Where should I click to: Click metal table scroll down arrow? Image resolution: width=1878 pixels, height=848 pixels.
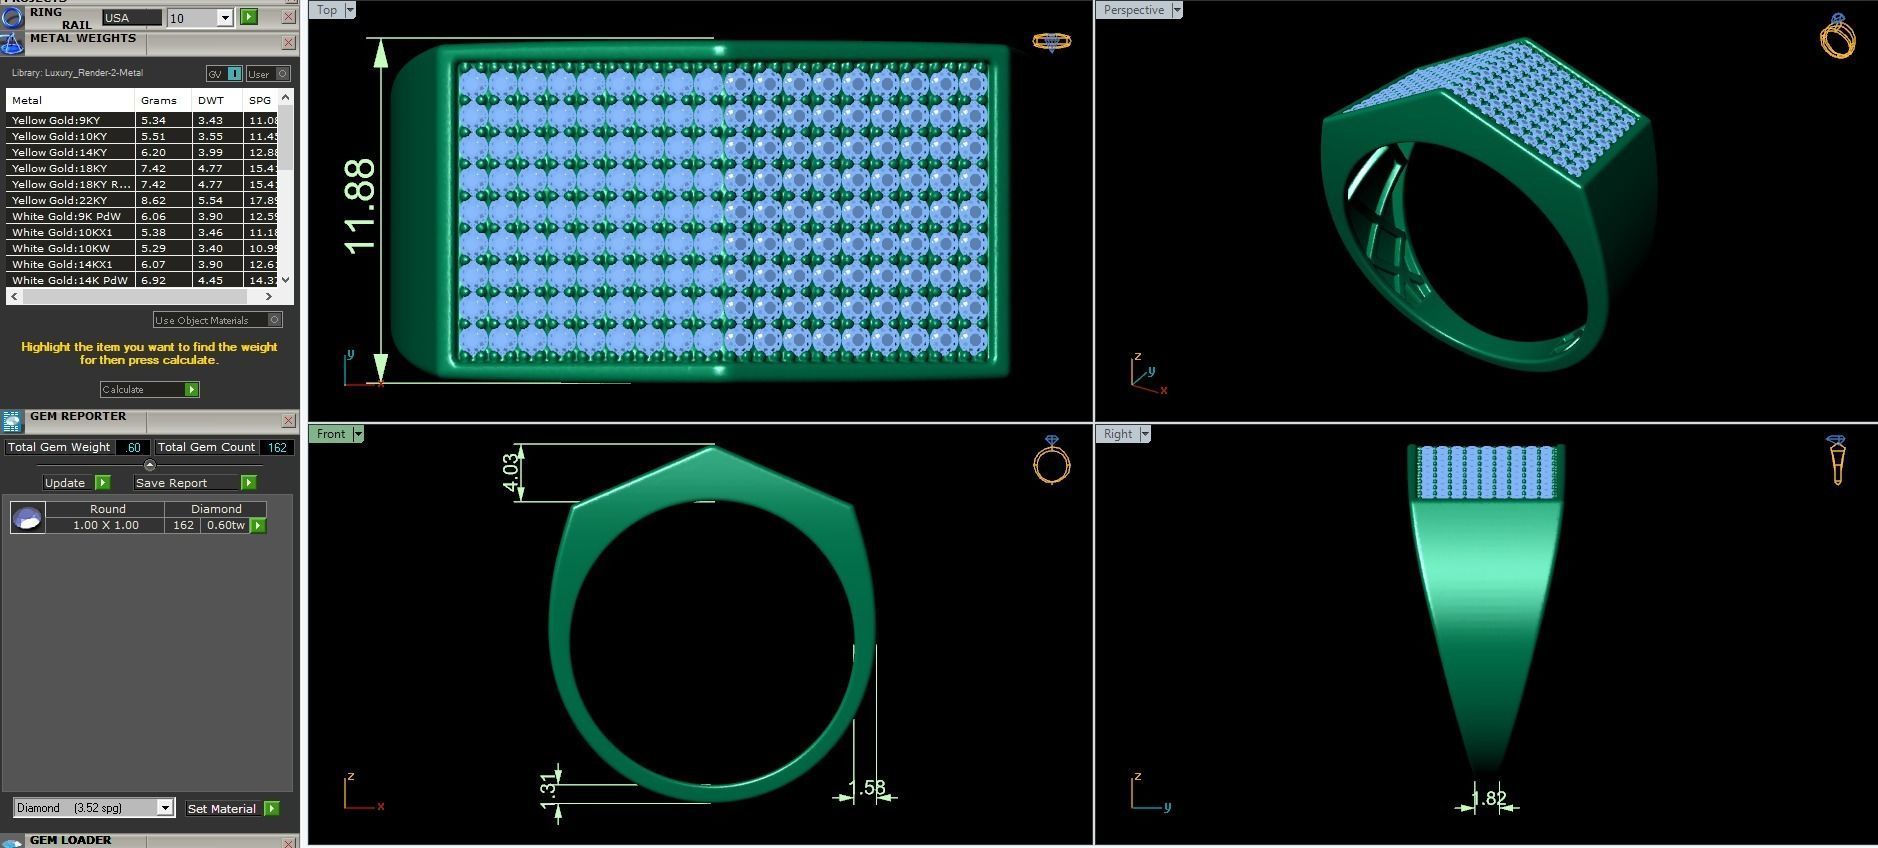click(x=286, y=280)
